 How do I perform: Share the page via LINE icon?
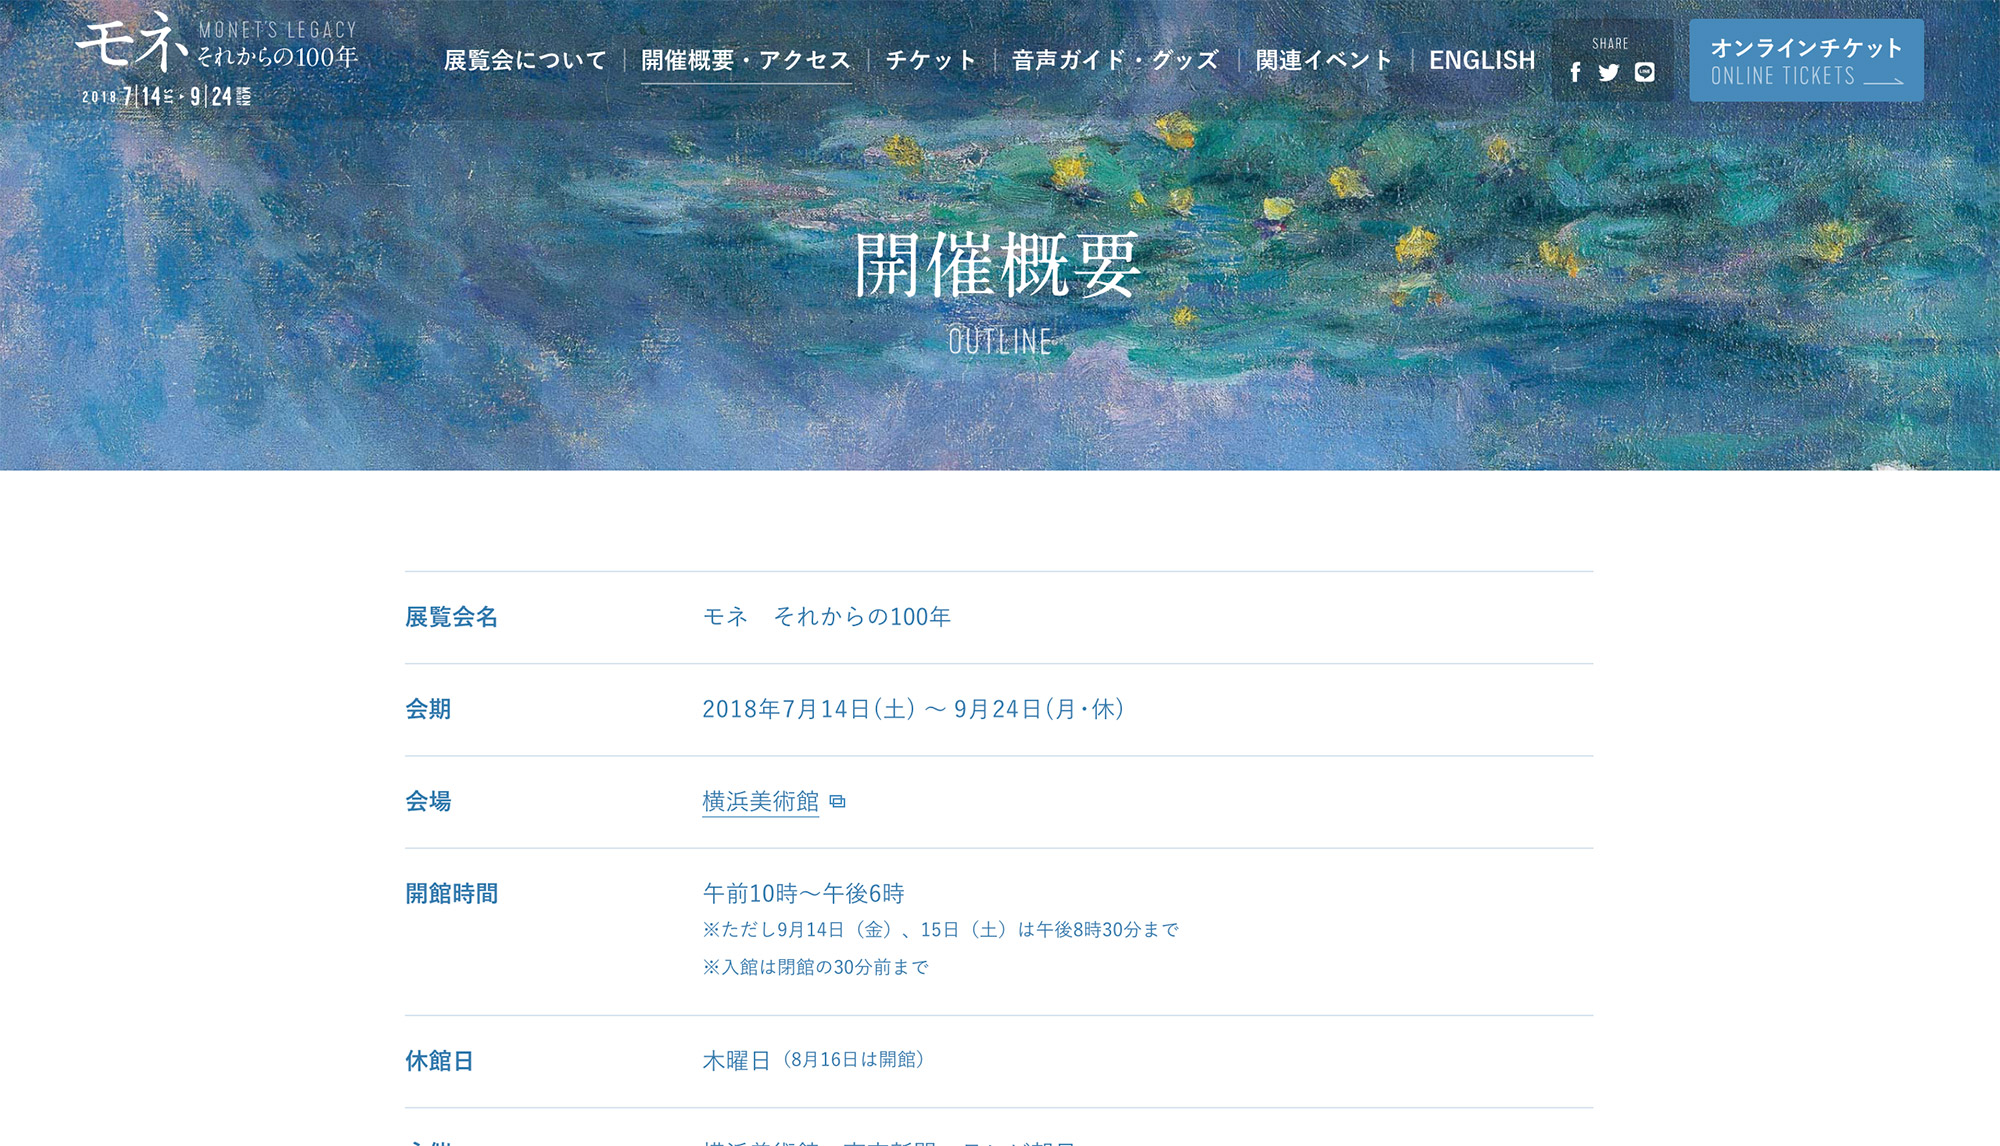click(x=1645, y=72)
